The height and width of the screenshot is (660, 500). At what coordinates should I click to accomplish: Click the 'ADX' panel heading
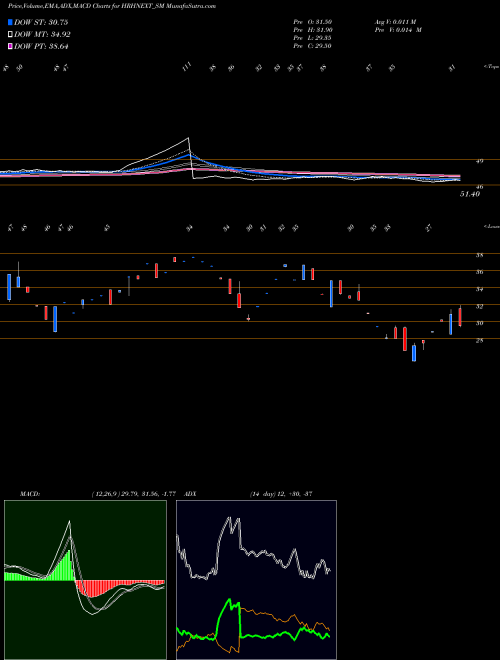190,494
